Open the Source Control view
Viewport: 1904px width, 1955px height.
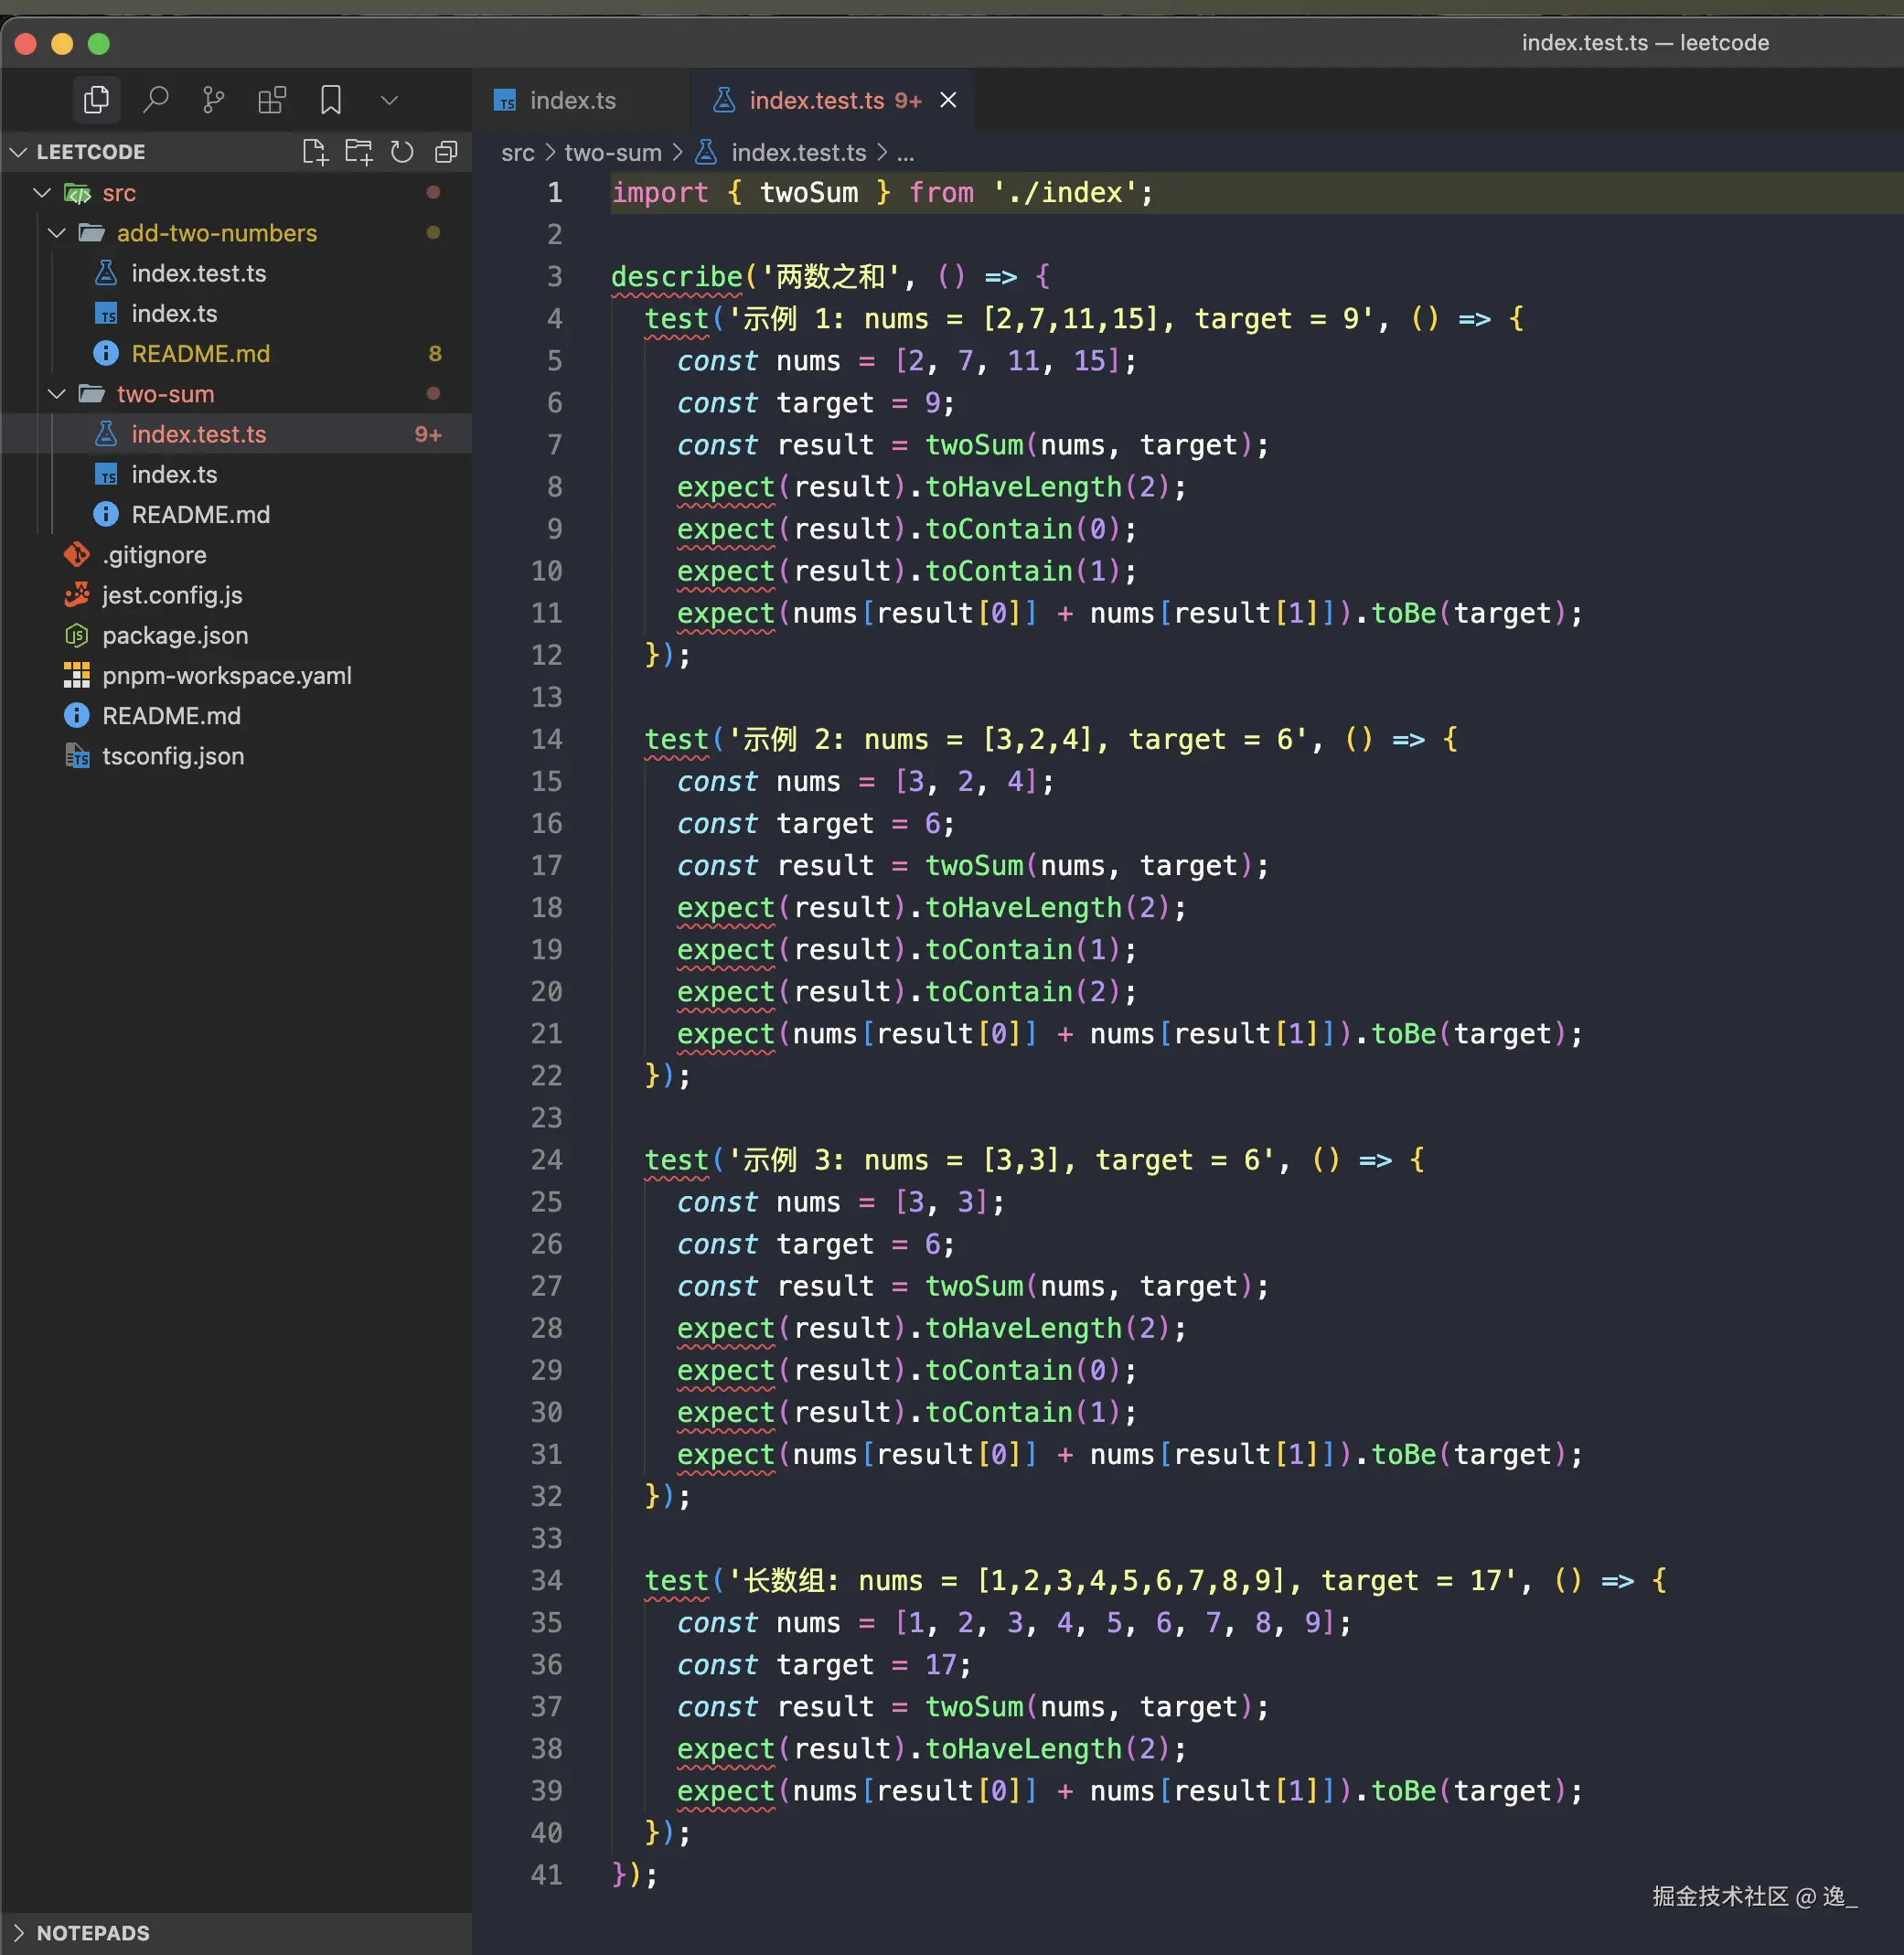point(213,100)
